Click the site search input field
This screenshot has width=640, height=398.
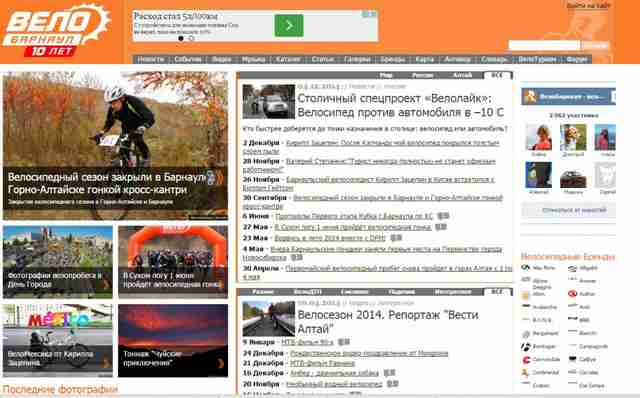tap(544, 45)
